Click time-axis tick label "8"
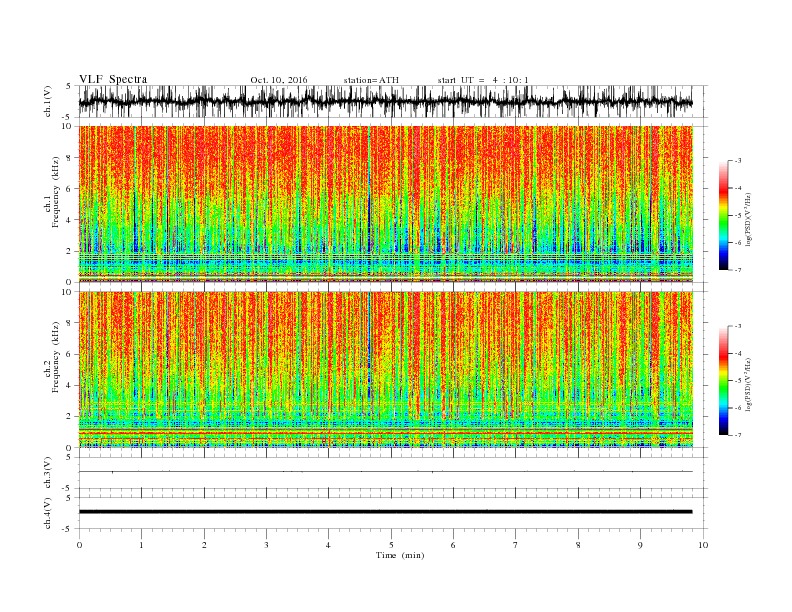 (x=578, y=545)
